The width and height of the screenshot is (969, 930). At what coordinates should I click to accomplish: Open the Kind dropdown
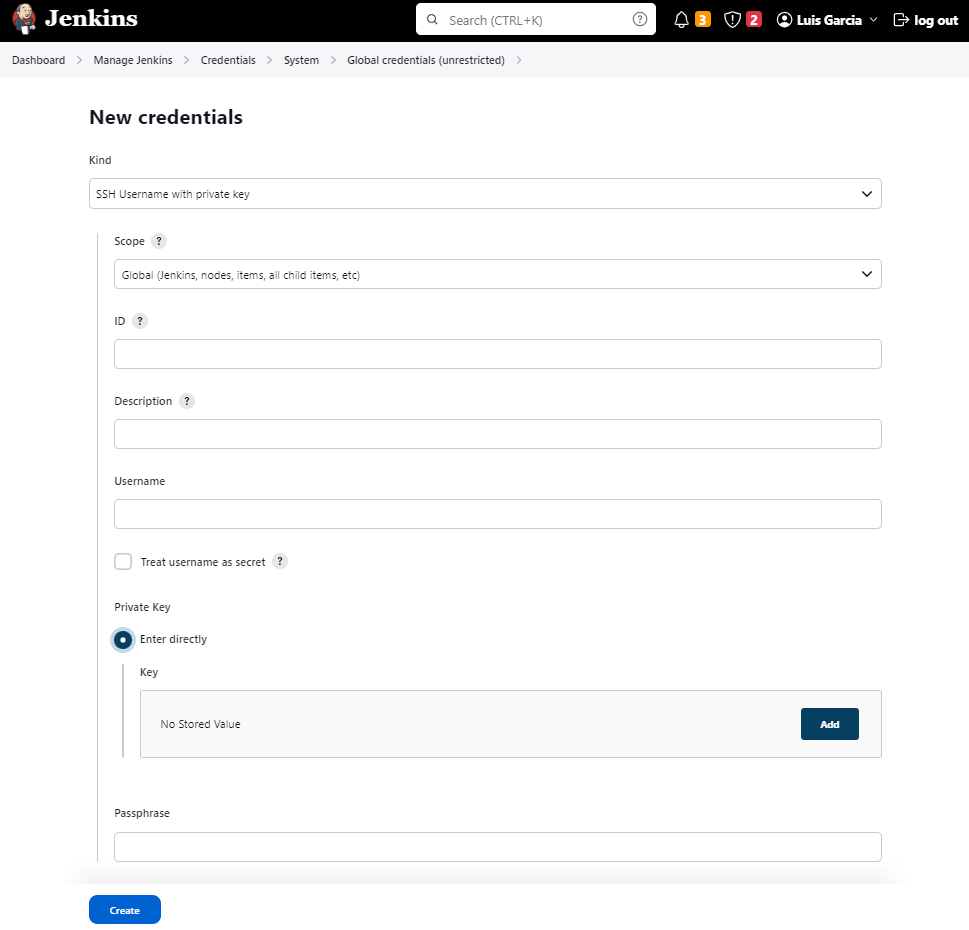485,194
